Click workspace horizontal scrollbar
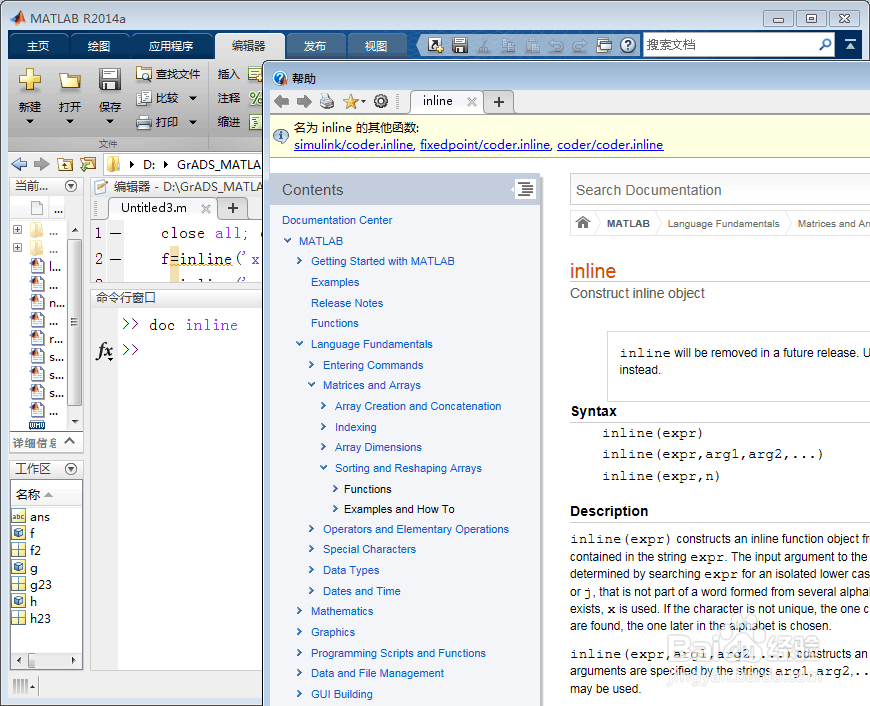This screenshot has height=706, width=870. point(47,660)
